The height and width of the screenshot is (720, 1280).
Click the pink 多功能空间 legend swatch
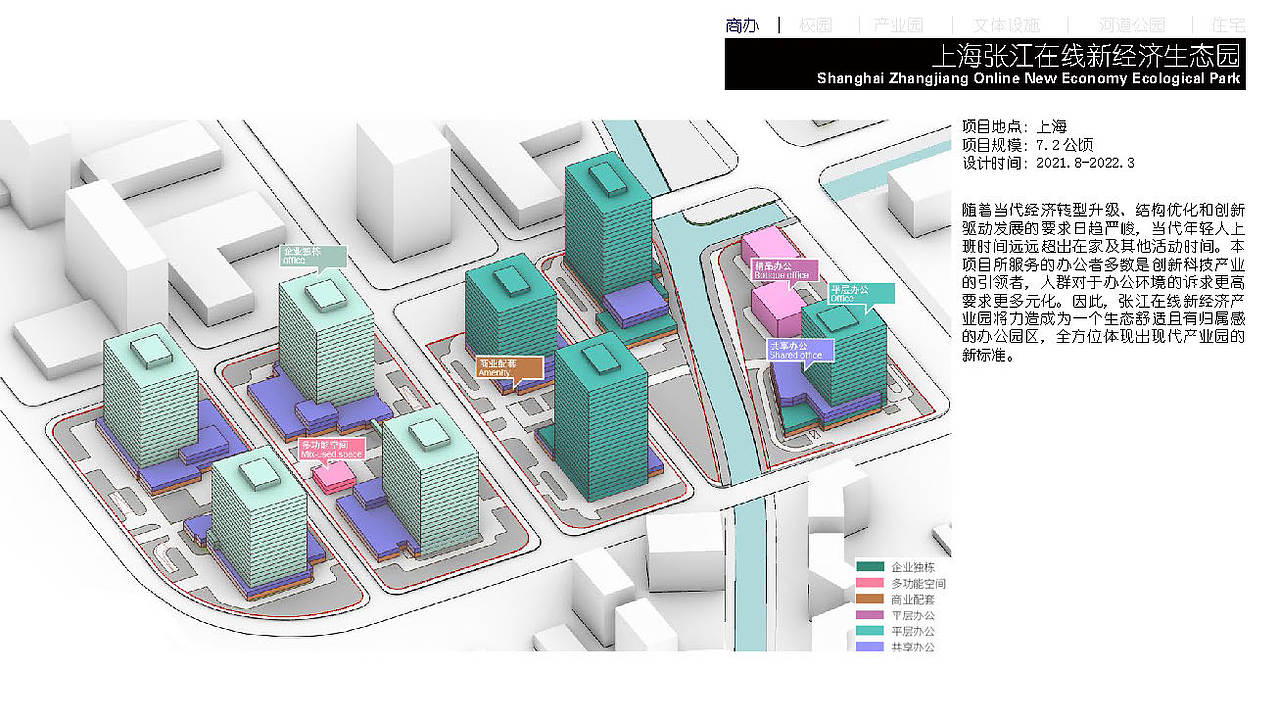(870, 583)
